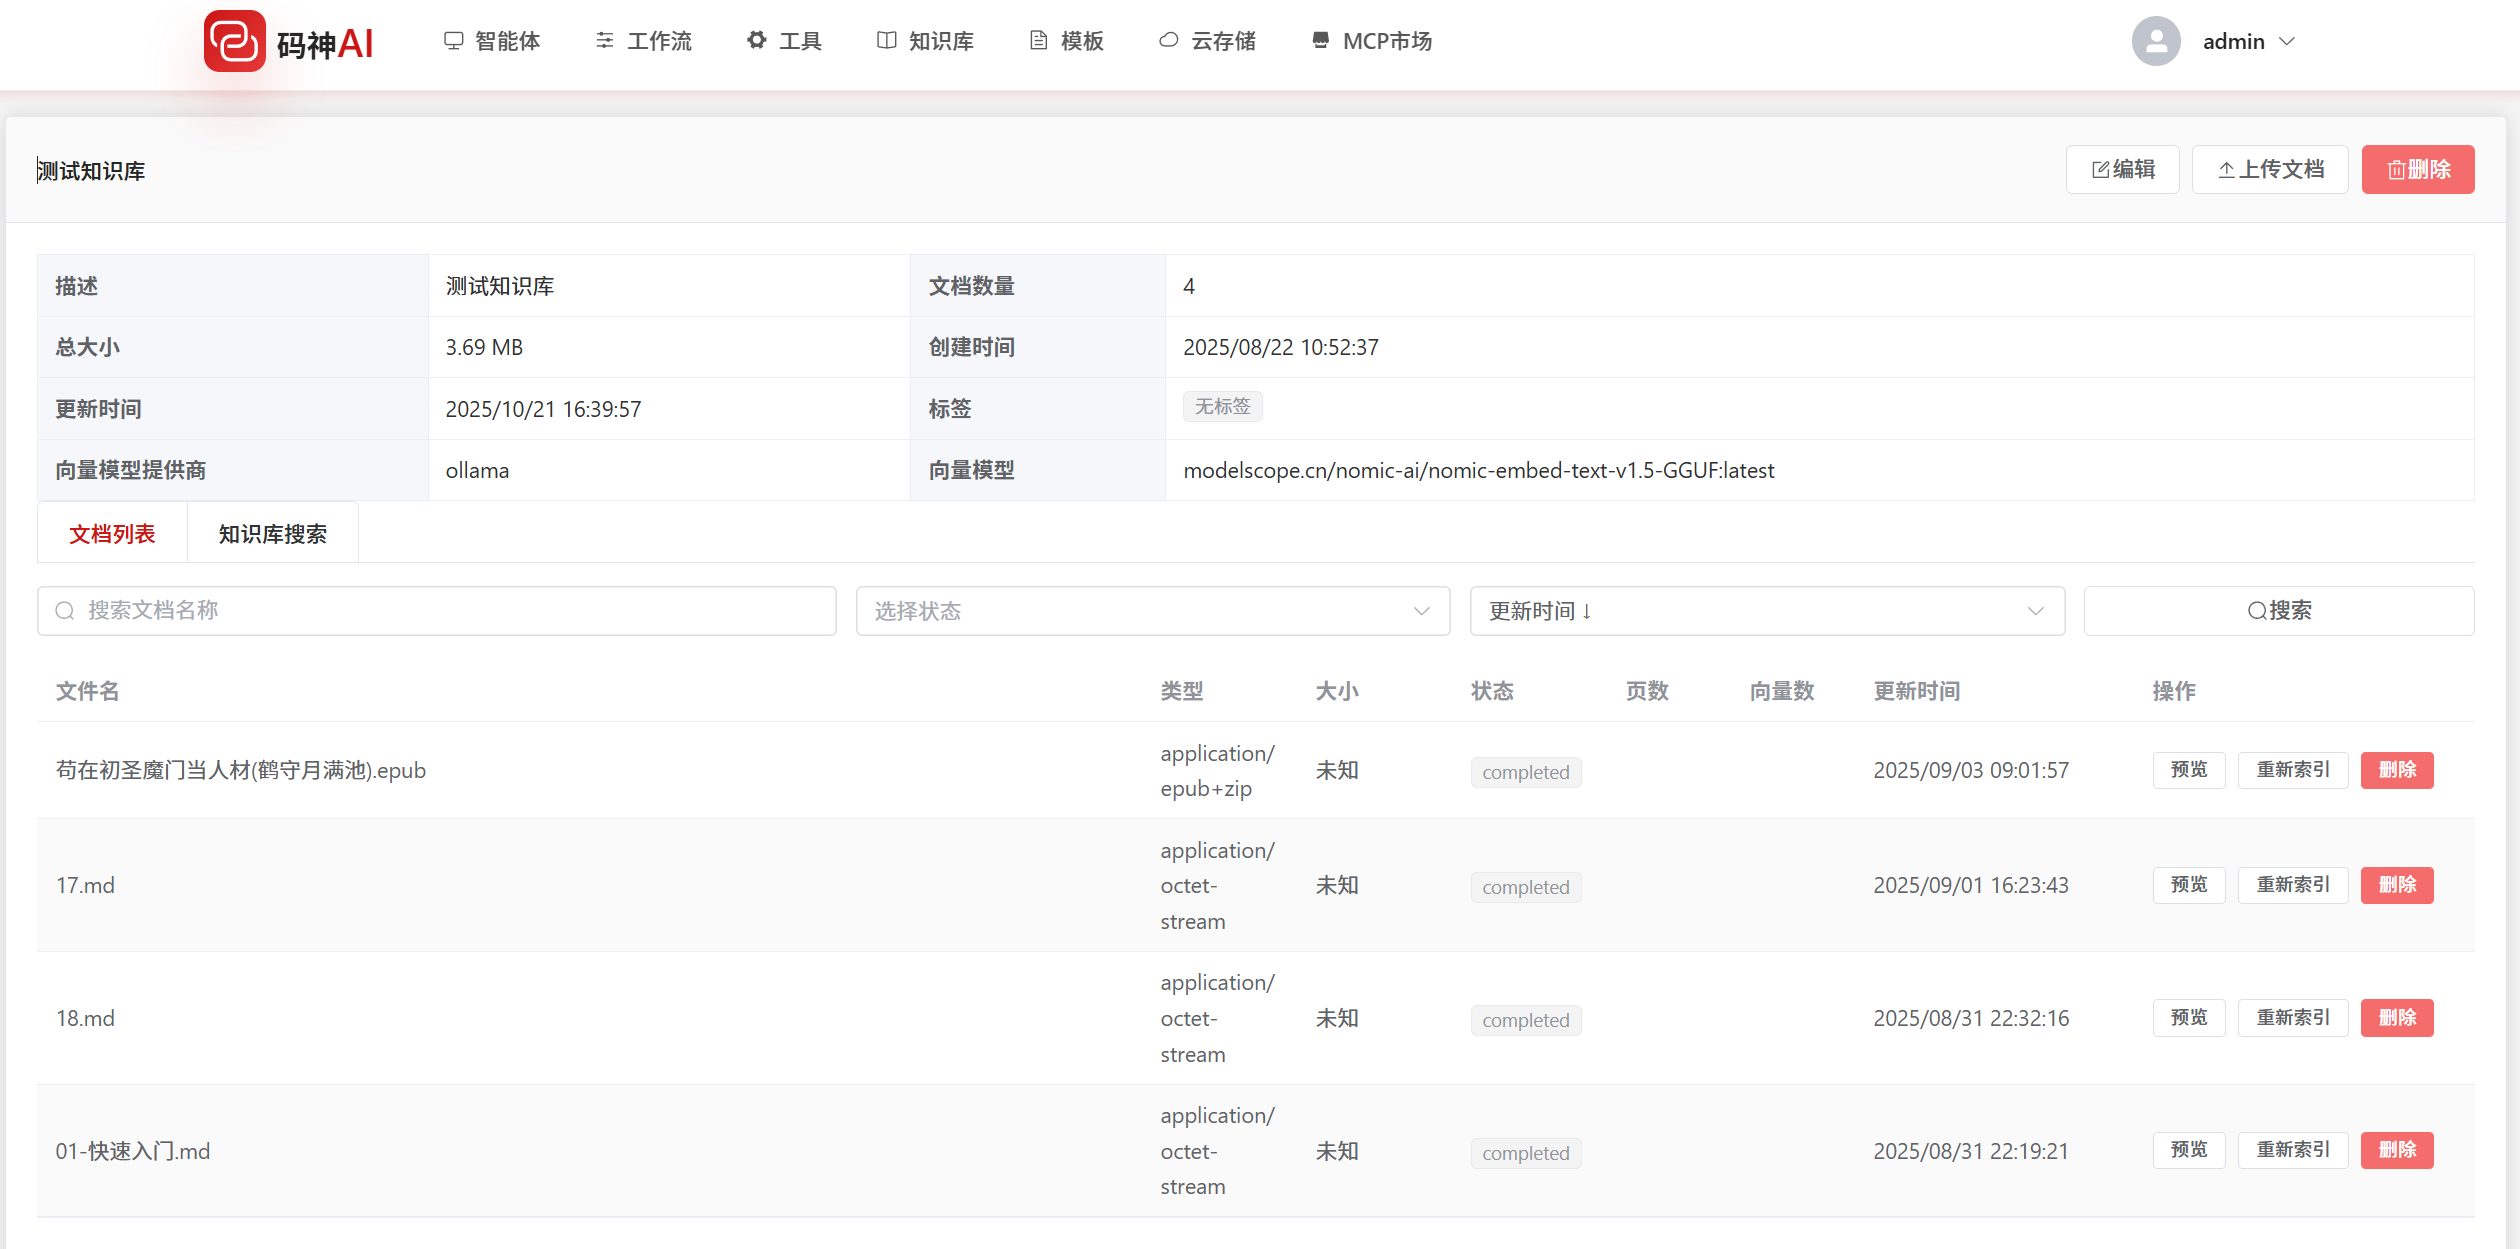2520x1249 pixels.
Task: Click the 知识库 book icon
Action: 886,40
